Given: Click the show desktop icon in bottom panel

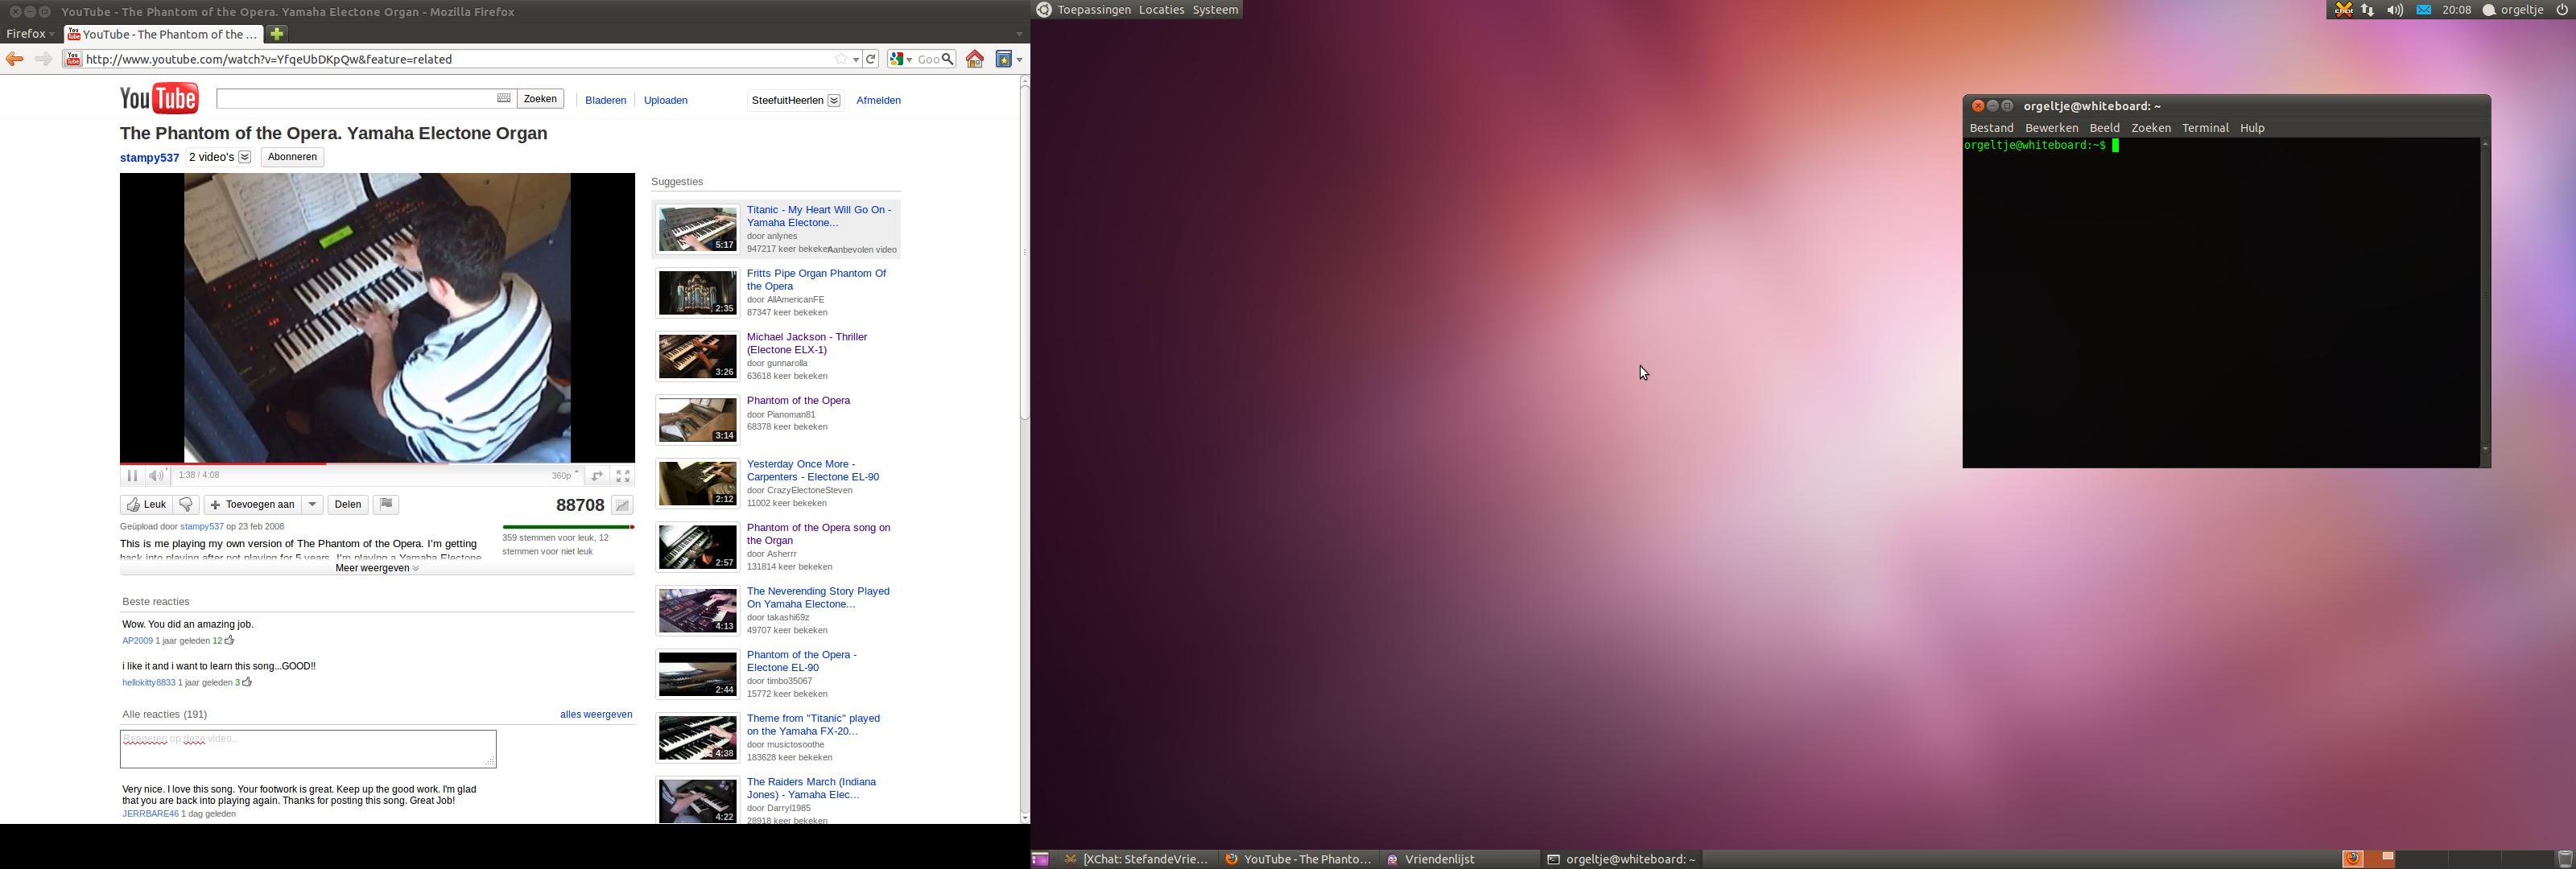Looking at the screenshot, I should click(x=1041, y=859).
